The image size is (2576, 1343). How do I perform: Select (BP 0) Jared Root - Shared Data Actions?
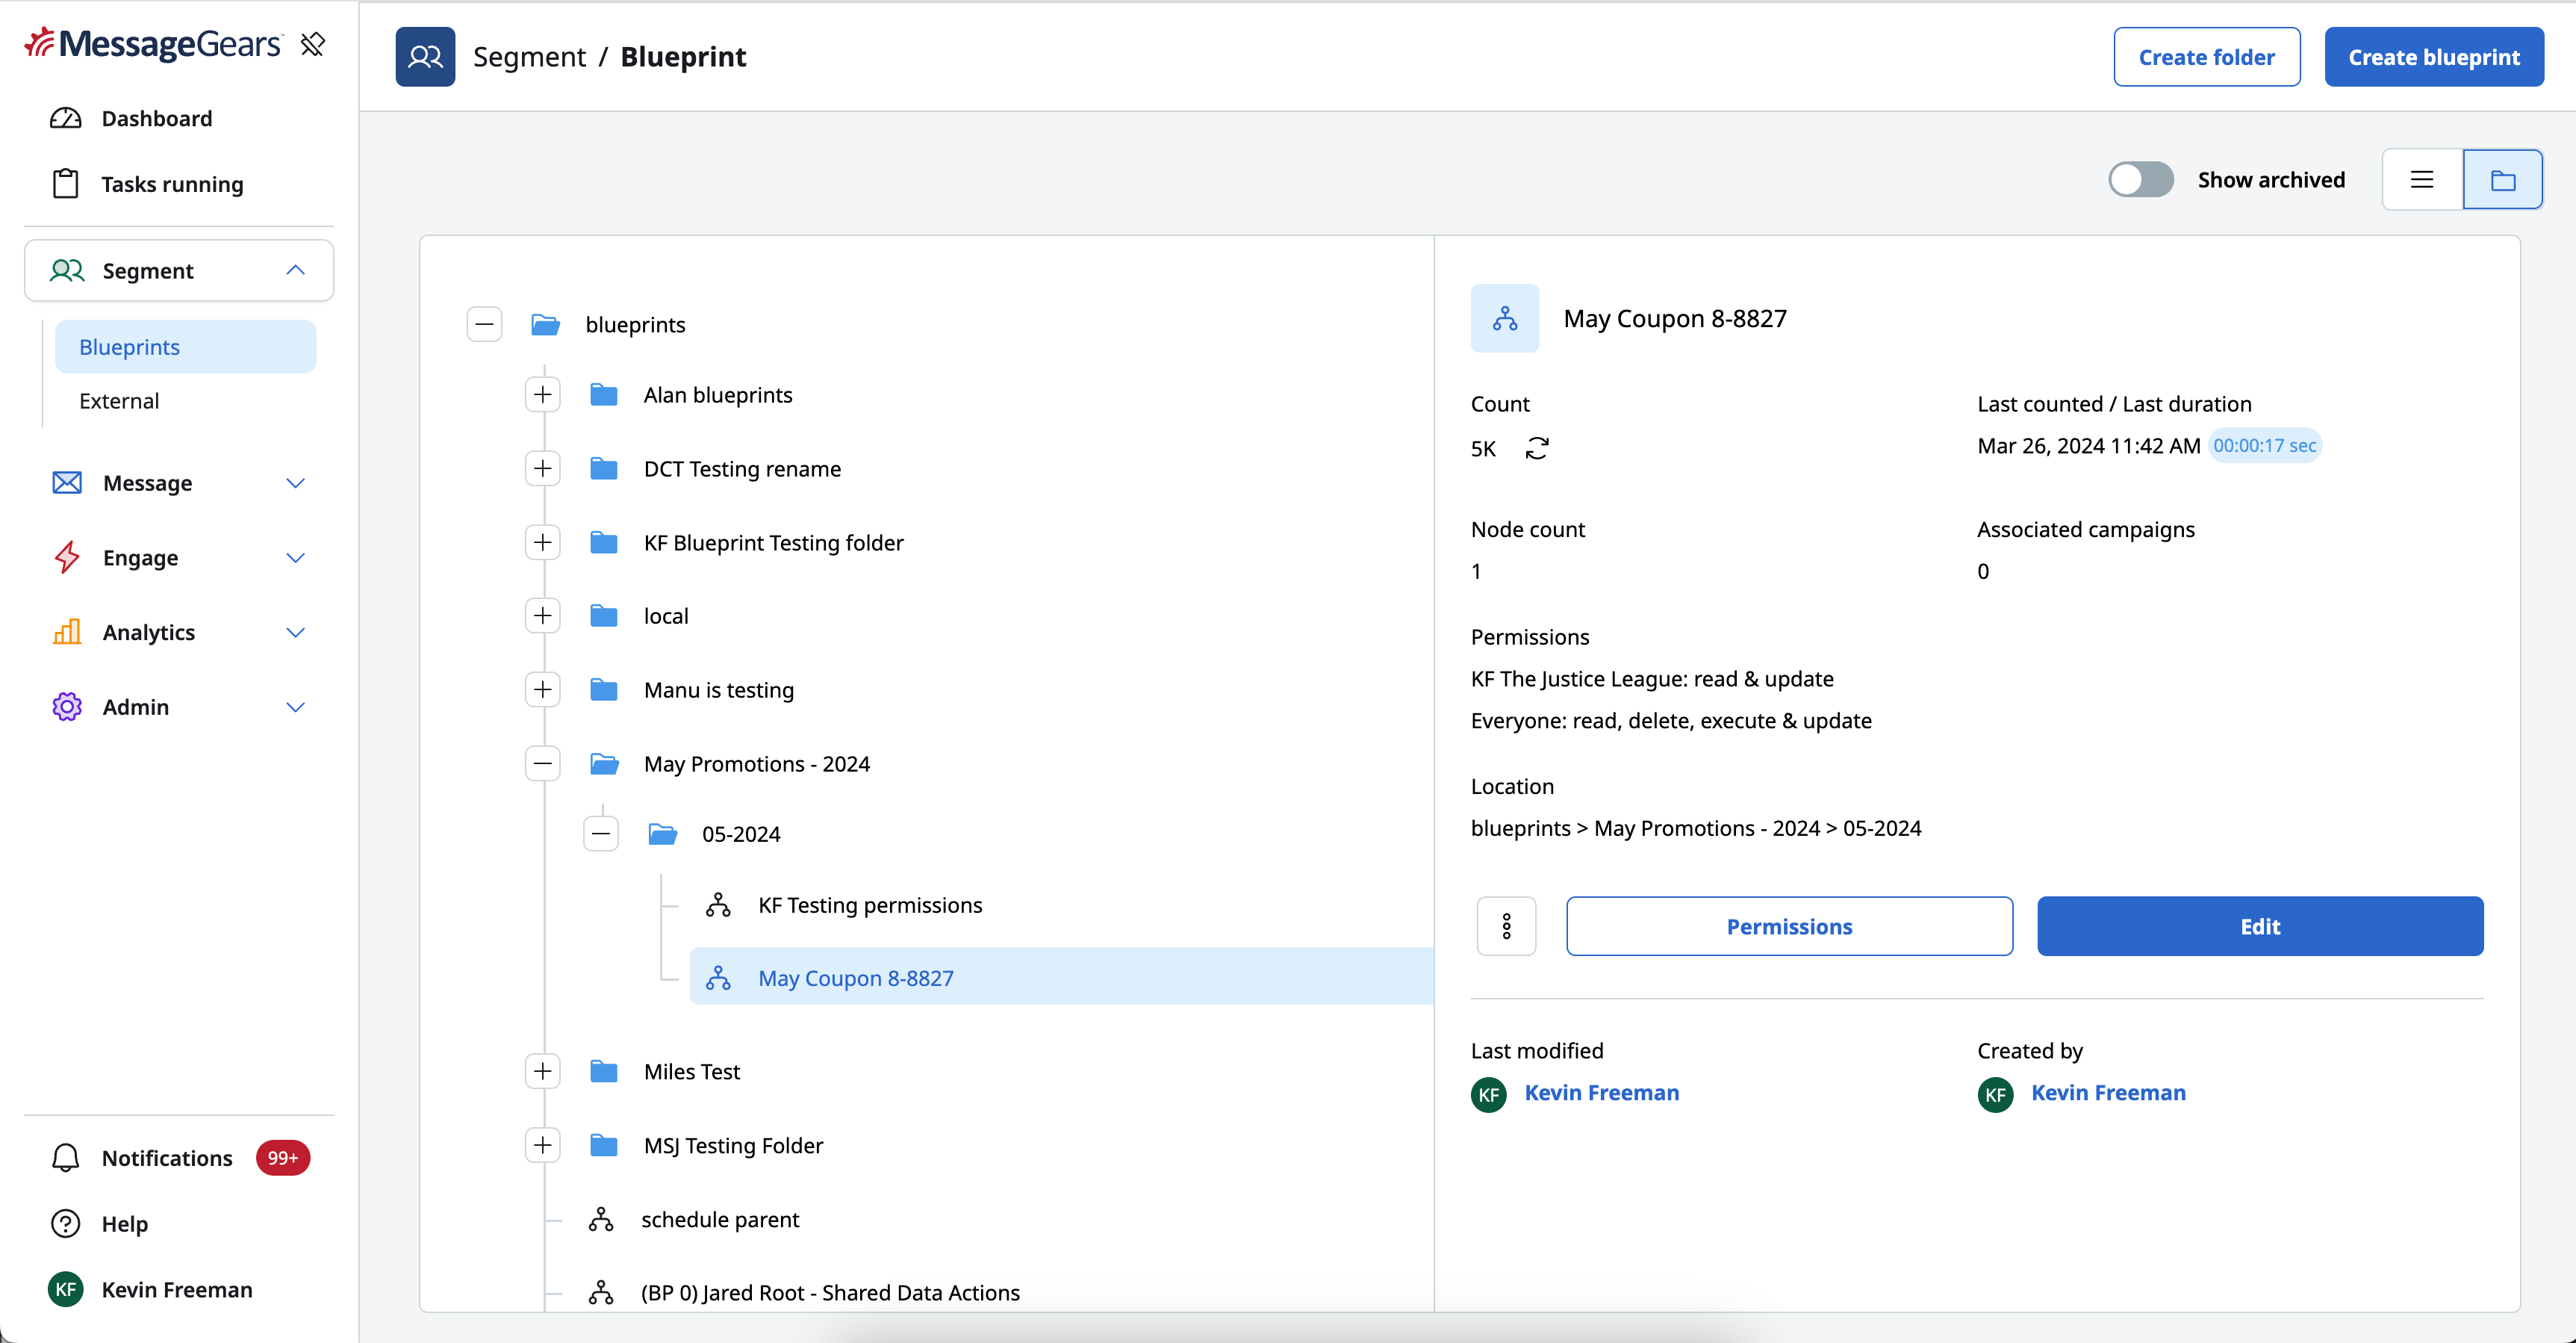830,1292
